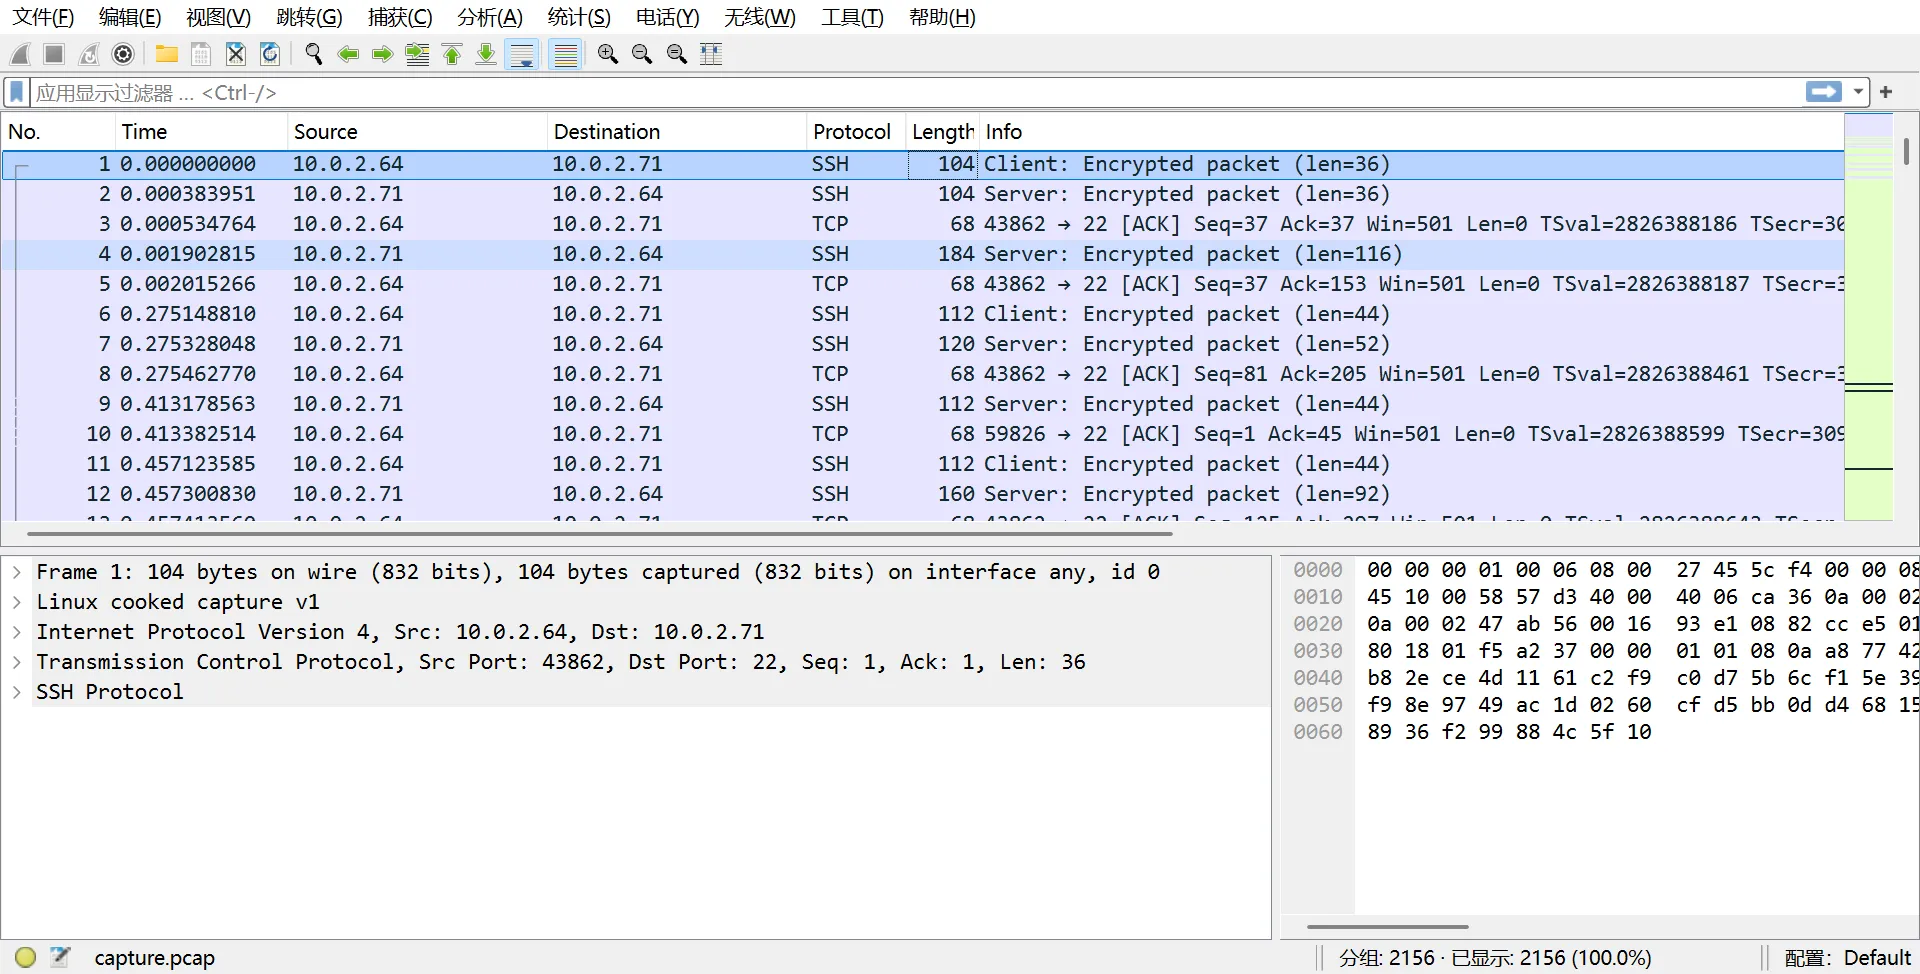Toggle auto-scroll during live capture
This screenshot has height=974, width=1920.
click(x=522, y=54)
